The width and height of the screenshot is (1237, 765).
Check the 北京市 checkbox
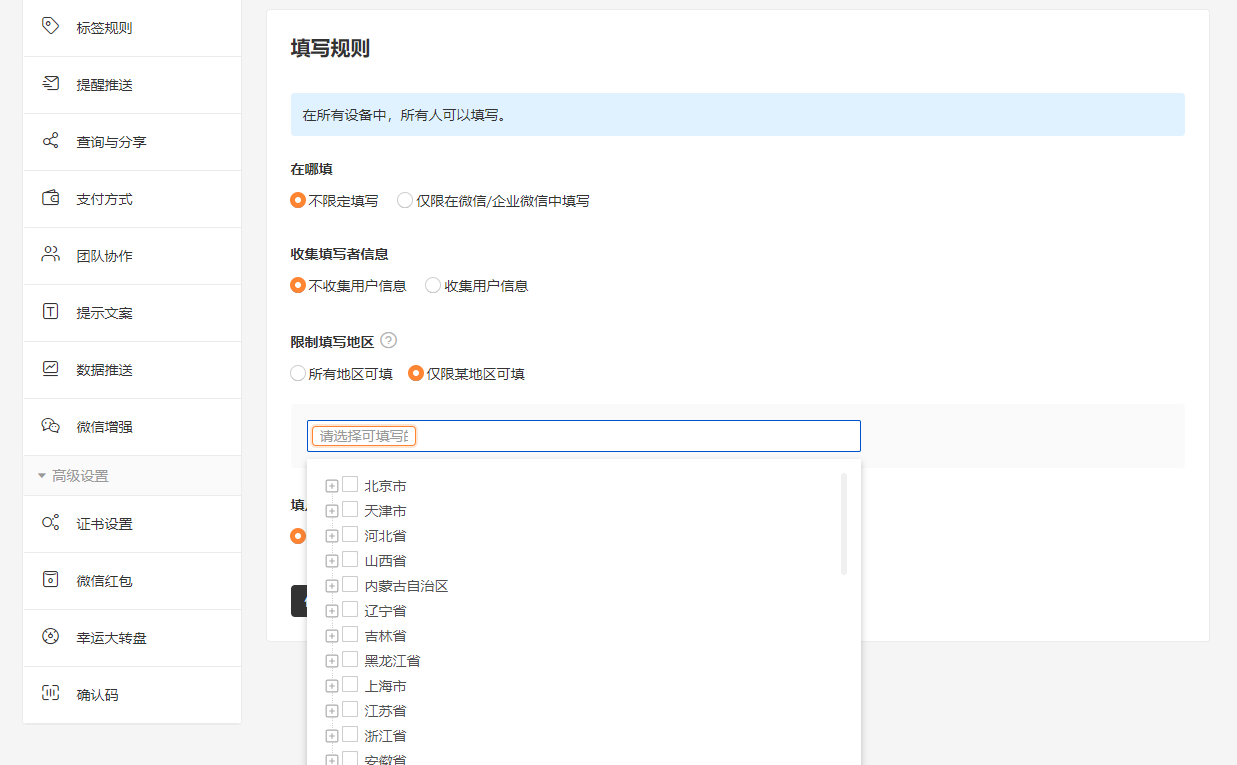[x=350, y=484]
